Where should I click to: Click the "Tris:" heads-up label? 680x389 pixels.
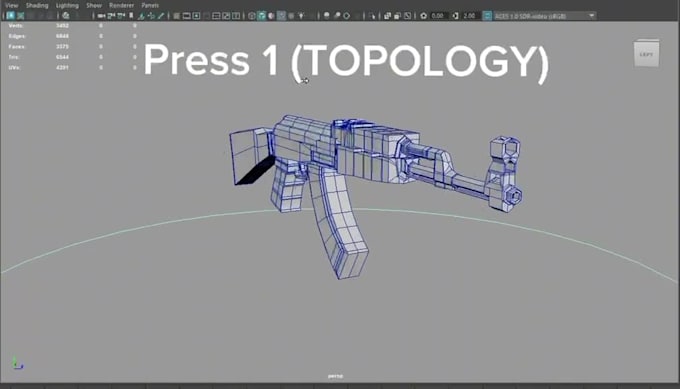click(14, 57)
